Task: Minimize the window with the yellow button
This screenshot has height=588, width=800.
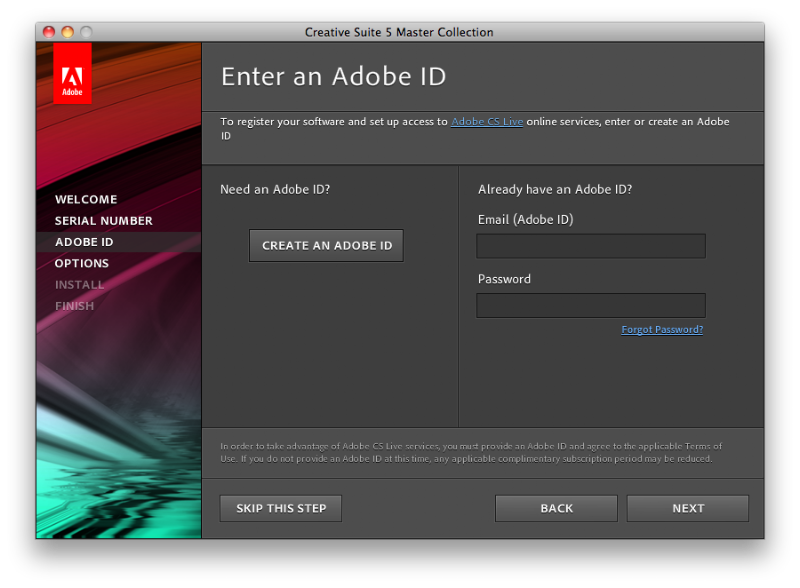Action: [x=67, y=32]
